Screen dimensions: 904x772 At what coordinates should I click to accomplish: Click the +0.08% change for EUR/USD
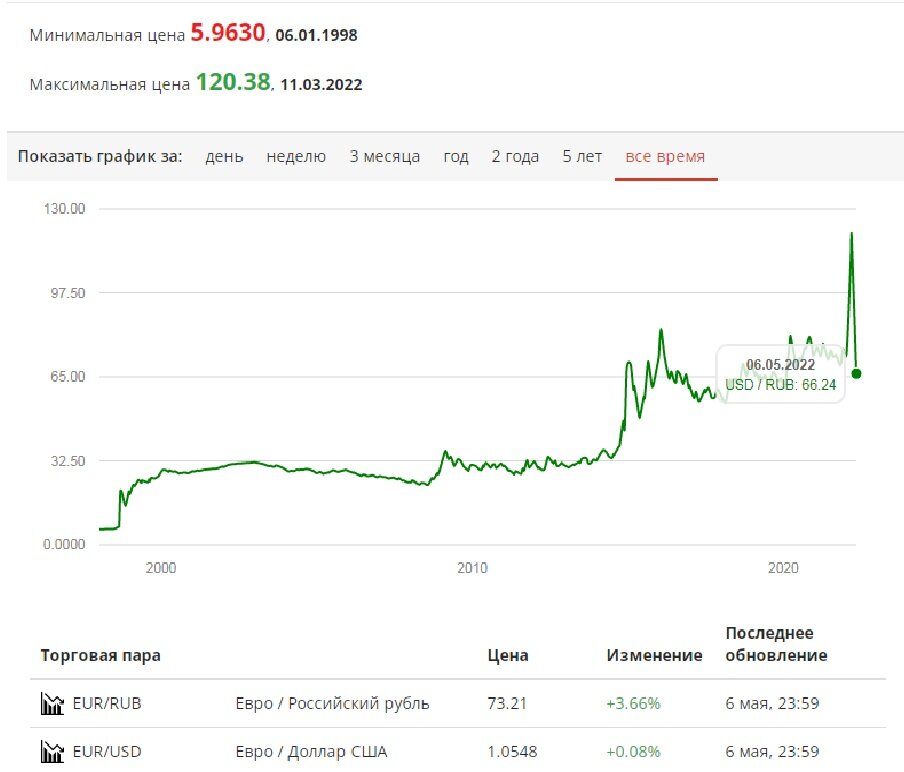[632, 751]
